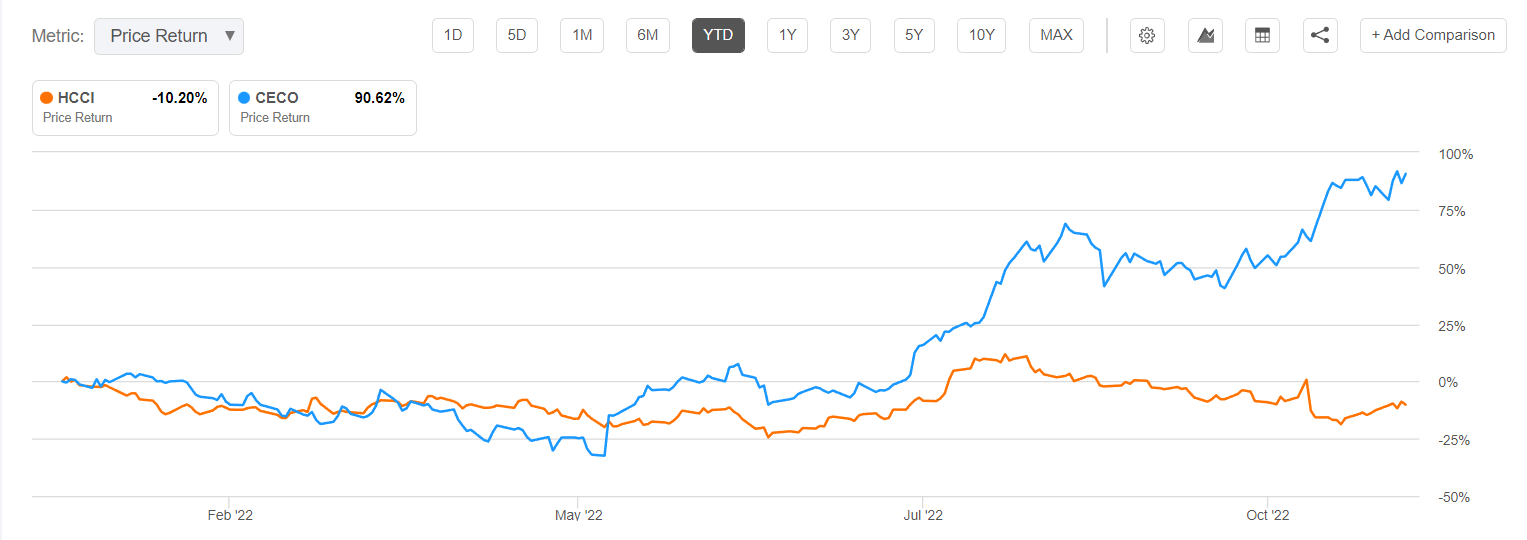
Task: Show the 10Y time range
Action: pos(982,36)
